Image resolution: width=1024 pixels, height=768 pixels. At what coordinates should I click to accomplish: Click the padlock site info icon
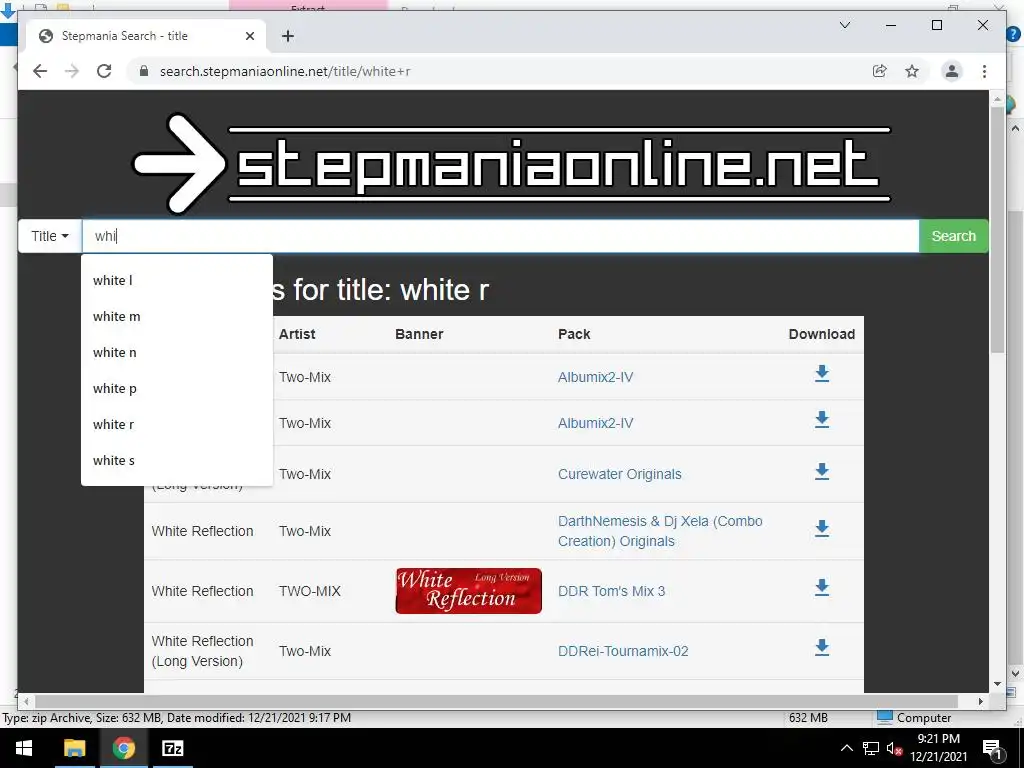(x=144, y=71)
